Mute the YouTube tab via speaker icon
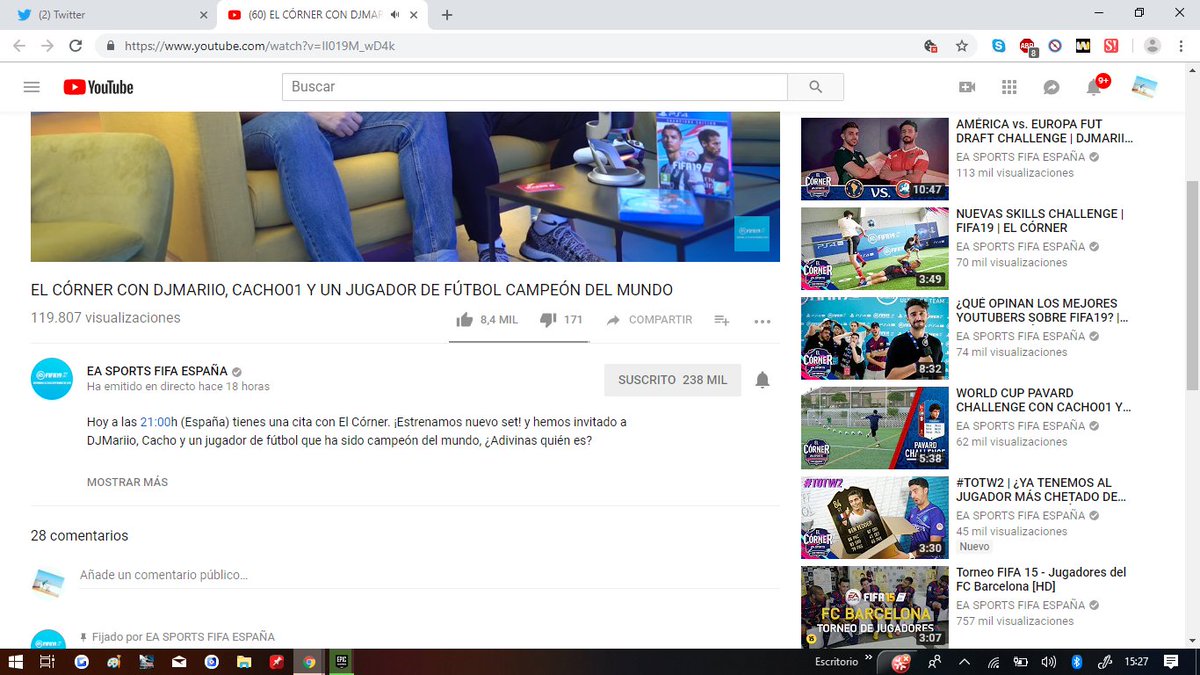1200x675 pixels. point(395,15)
